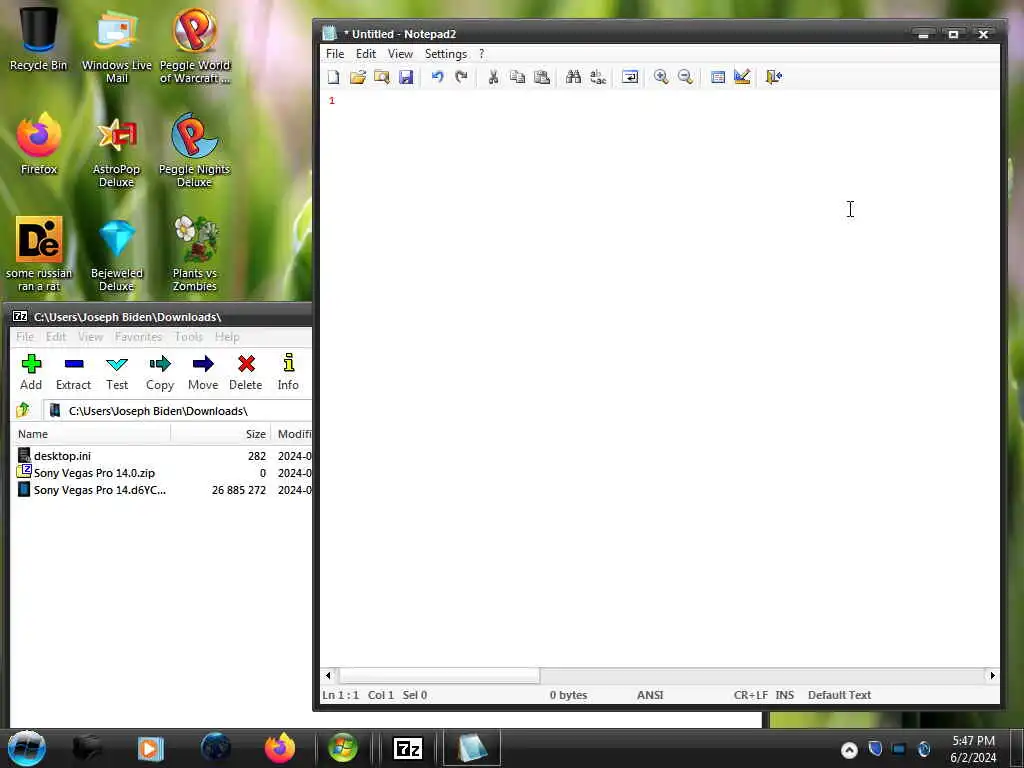Viewport: 1024px width, 768px height.
Task: Open the customize schemes icon
Action: [x=742, y=77]
